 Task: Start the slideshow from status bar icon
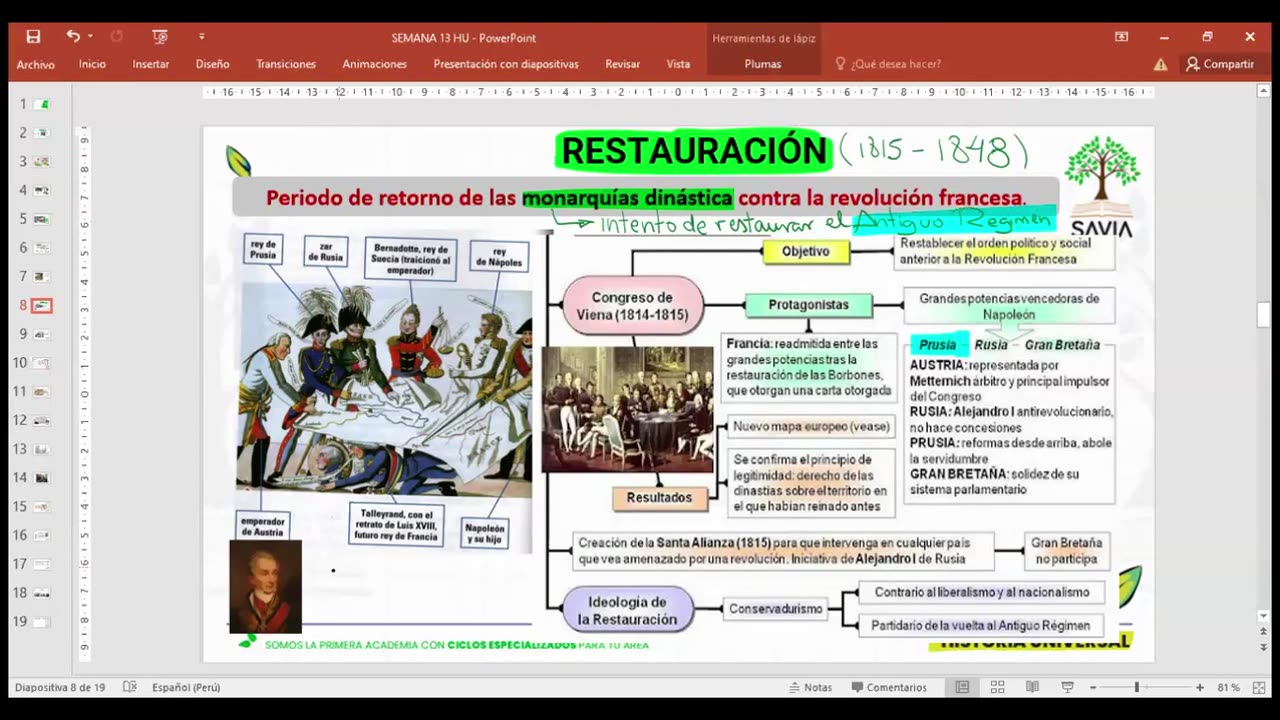(x=1067, y=688)
